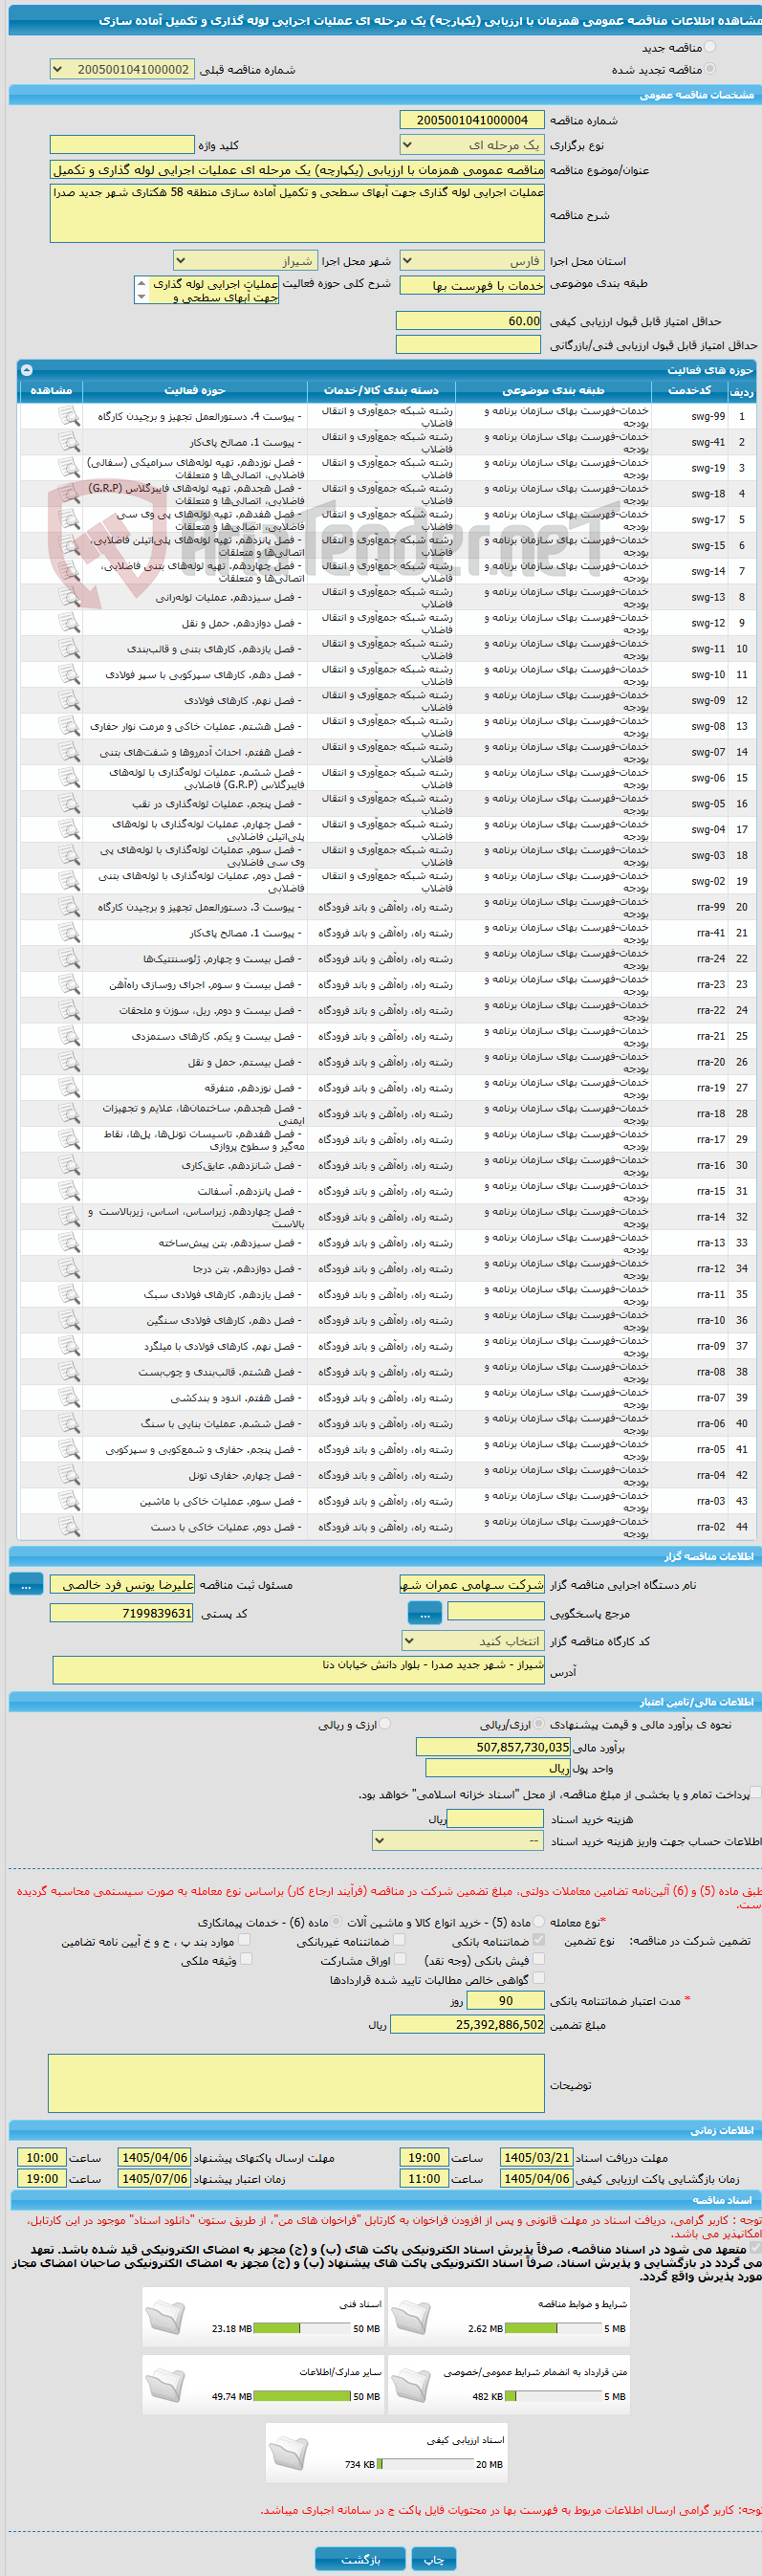Screen dimensions: 762x2576
Task: Toggle ضمانتنامه غیربانکی checkbox
Action: click(x=400, y=1940)
